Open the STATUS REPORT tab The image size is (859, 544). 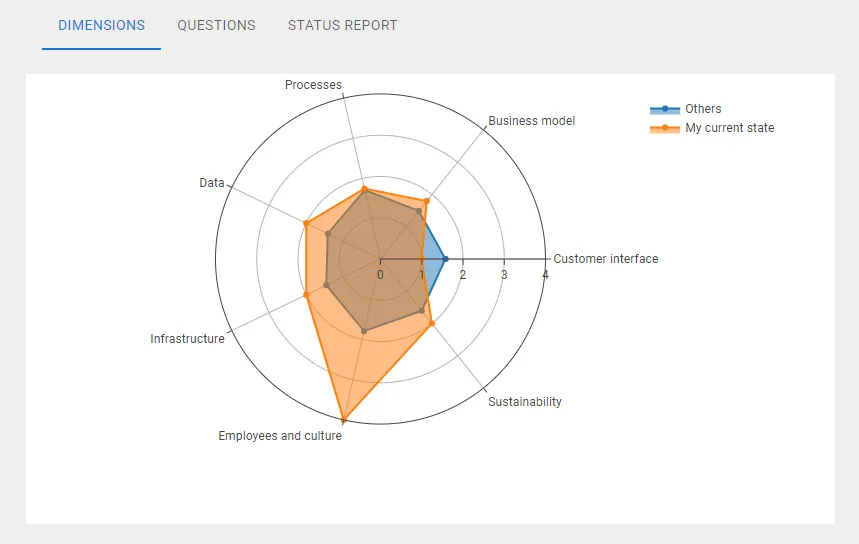coord(342,25)
